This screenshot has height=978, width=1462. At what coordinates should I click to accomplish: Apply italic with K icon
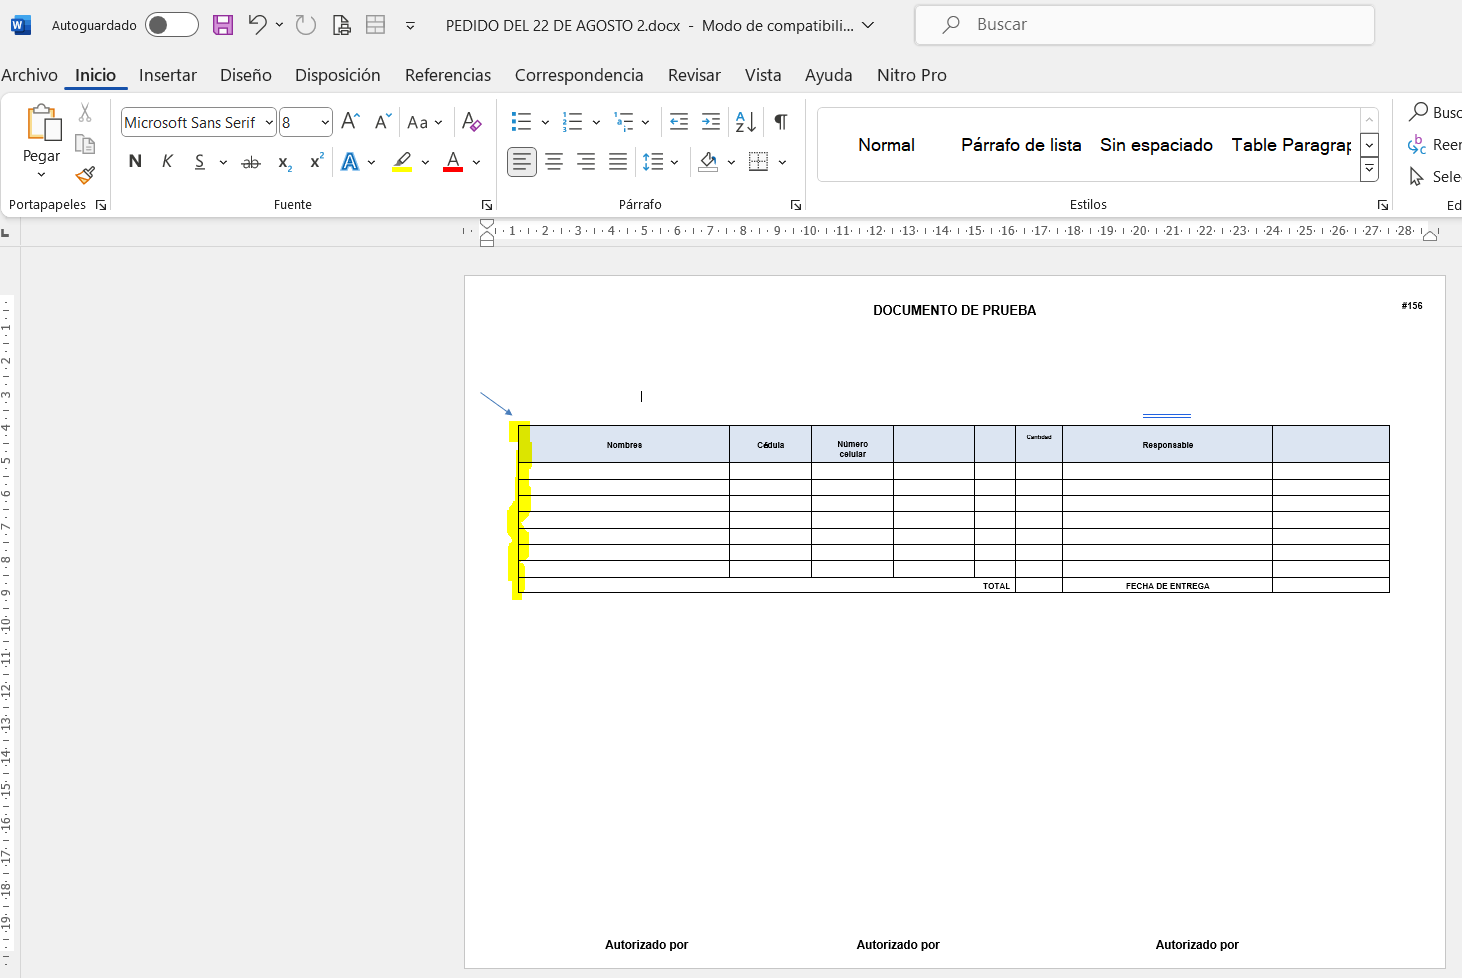168,161
